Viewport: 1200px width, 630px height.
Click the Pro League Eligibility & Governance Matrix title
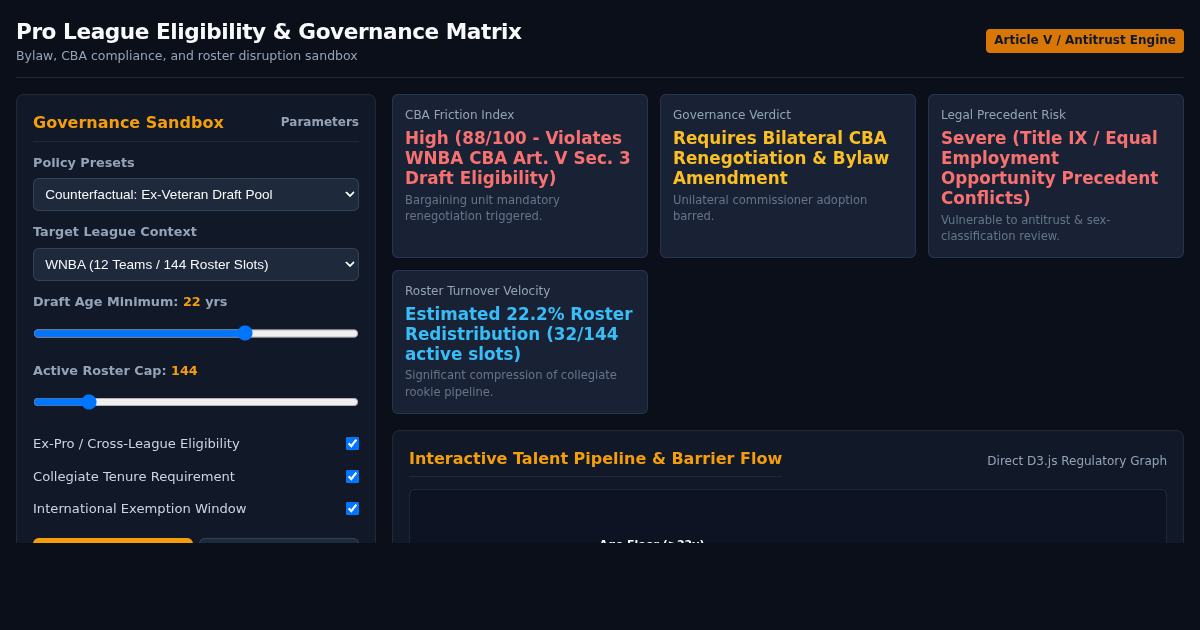click(269, 32)
